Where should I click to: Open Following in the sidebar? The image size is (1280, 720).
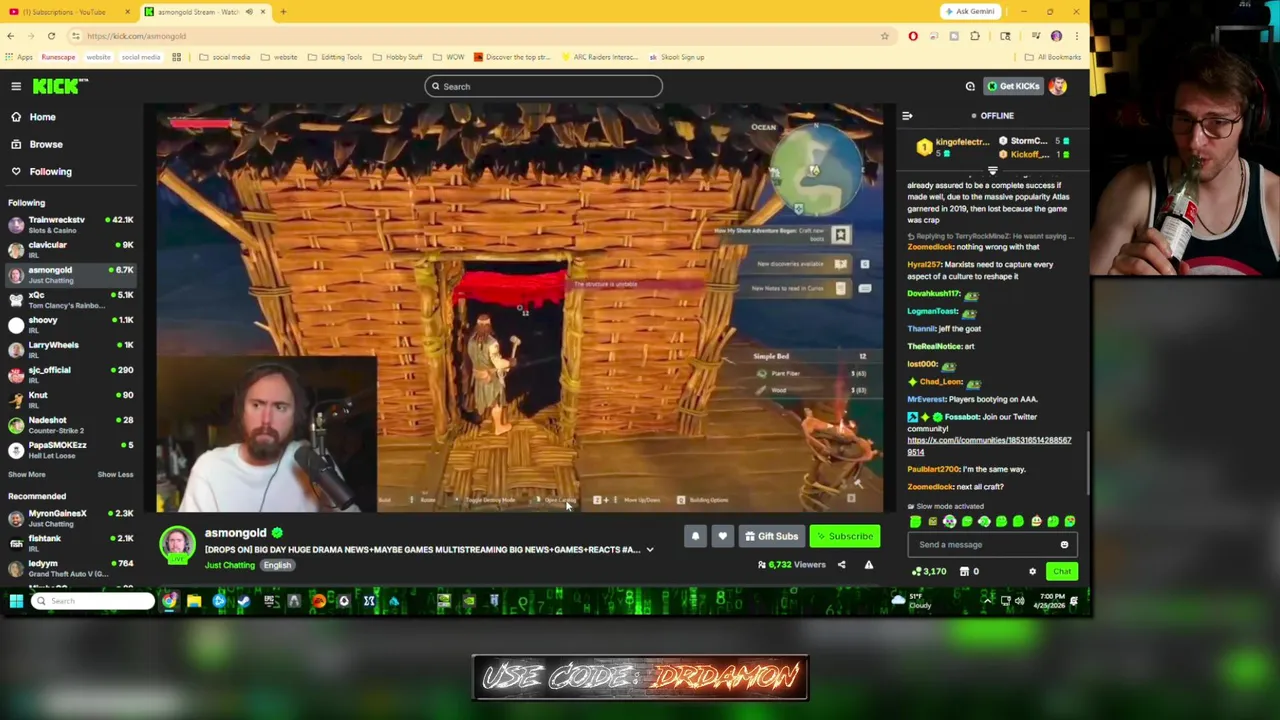pyautogui.click(x=50, y=171)
